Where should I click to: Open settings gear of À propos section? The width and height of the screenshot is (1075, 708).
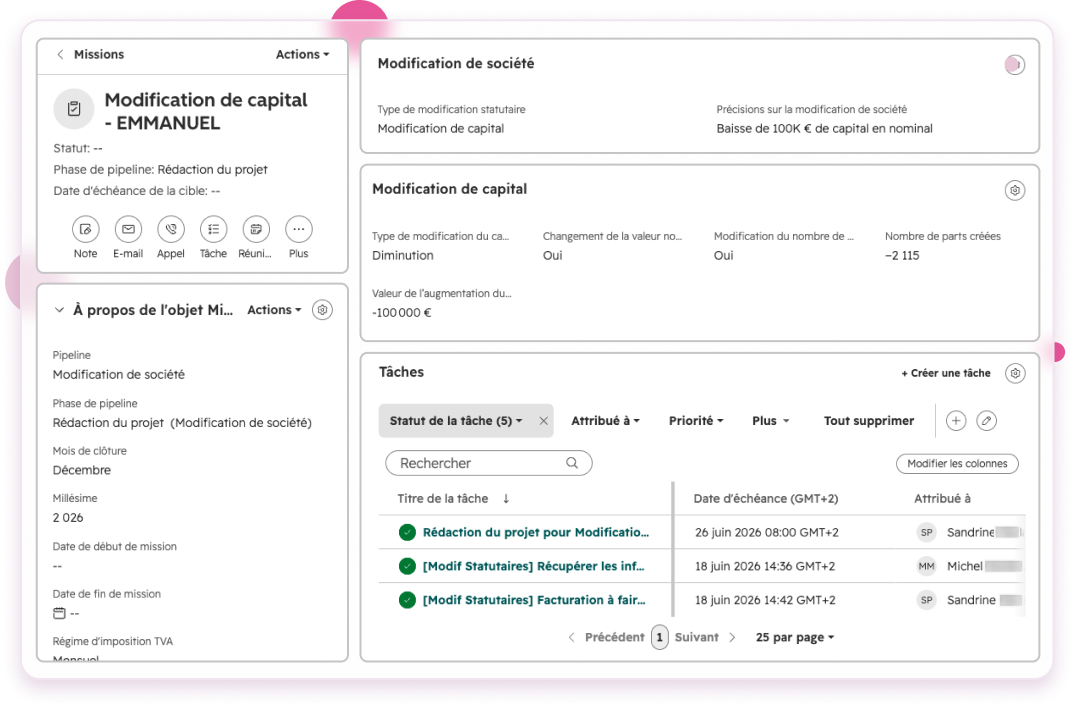click(x=322, y=310)
